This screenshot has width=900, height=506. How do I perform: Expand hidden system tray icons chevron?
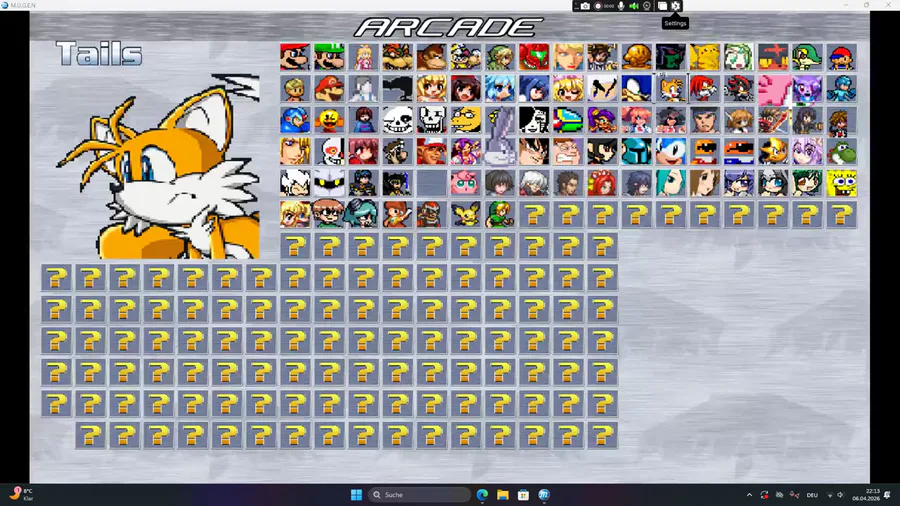click(749, 495)
